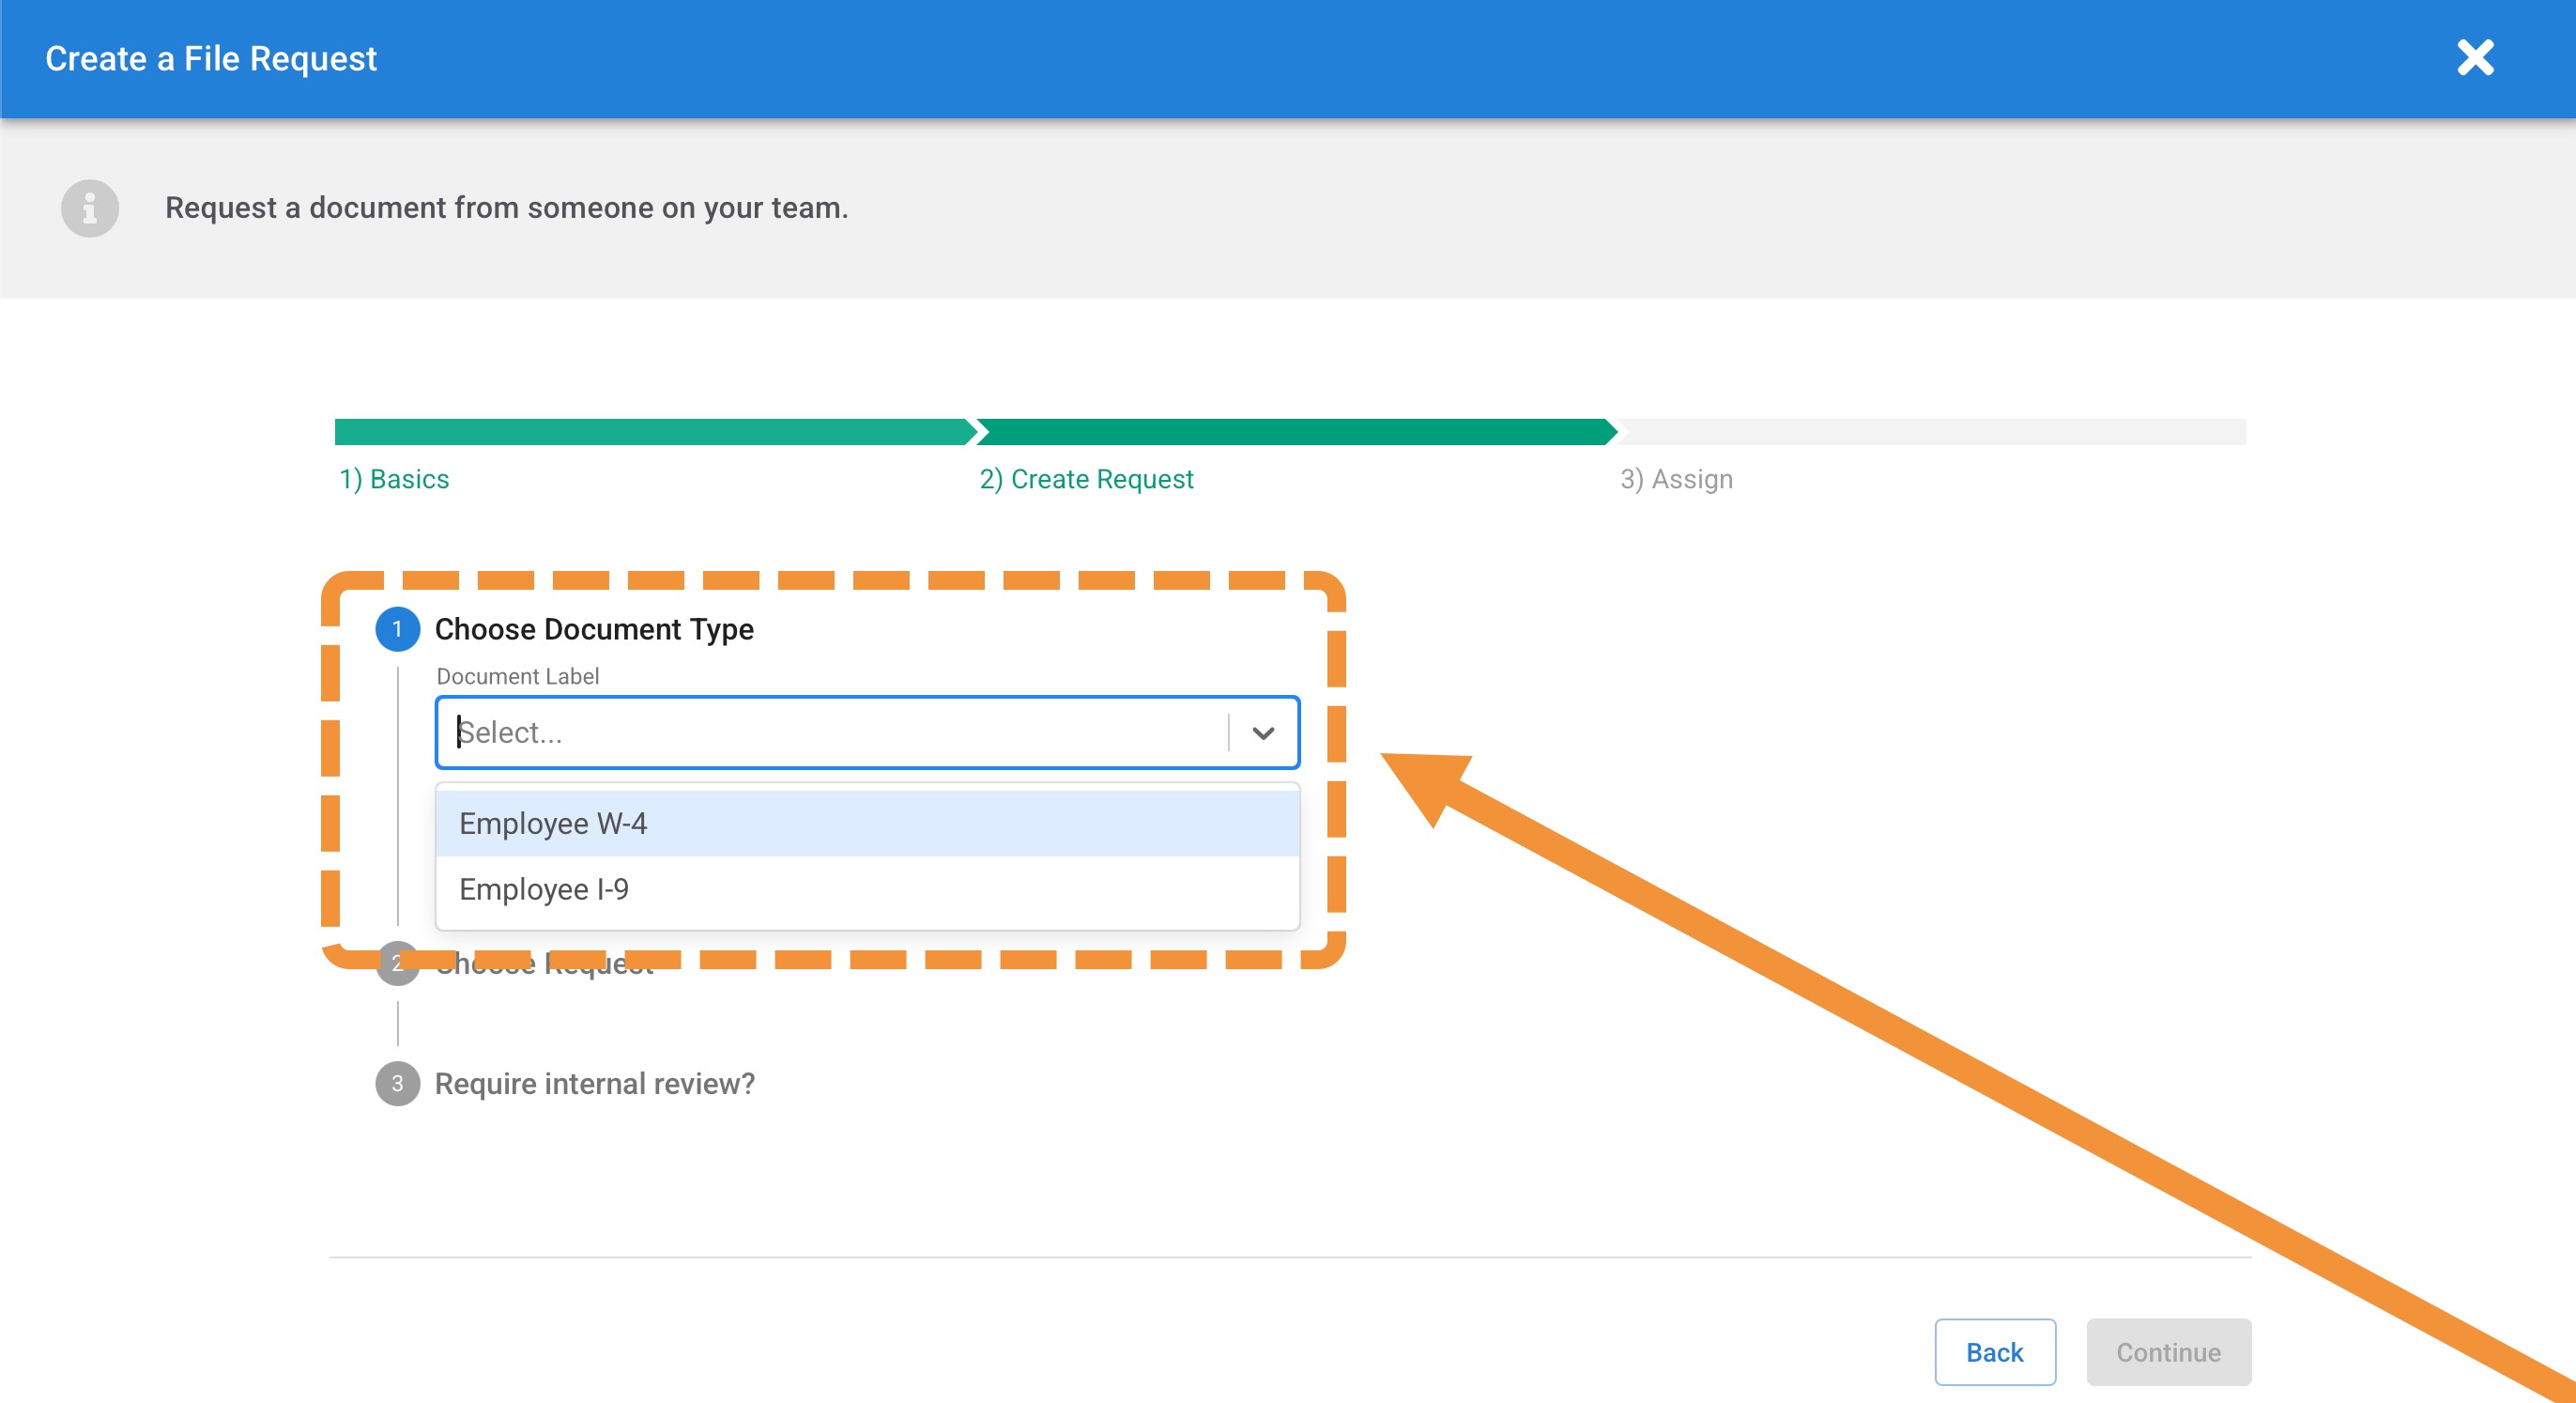
Task: Toggle the Document Label dropdown chevron
Action: click(x=1263, y=733)
